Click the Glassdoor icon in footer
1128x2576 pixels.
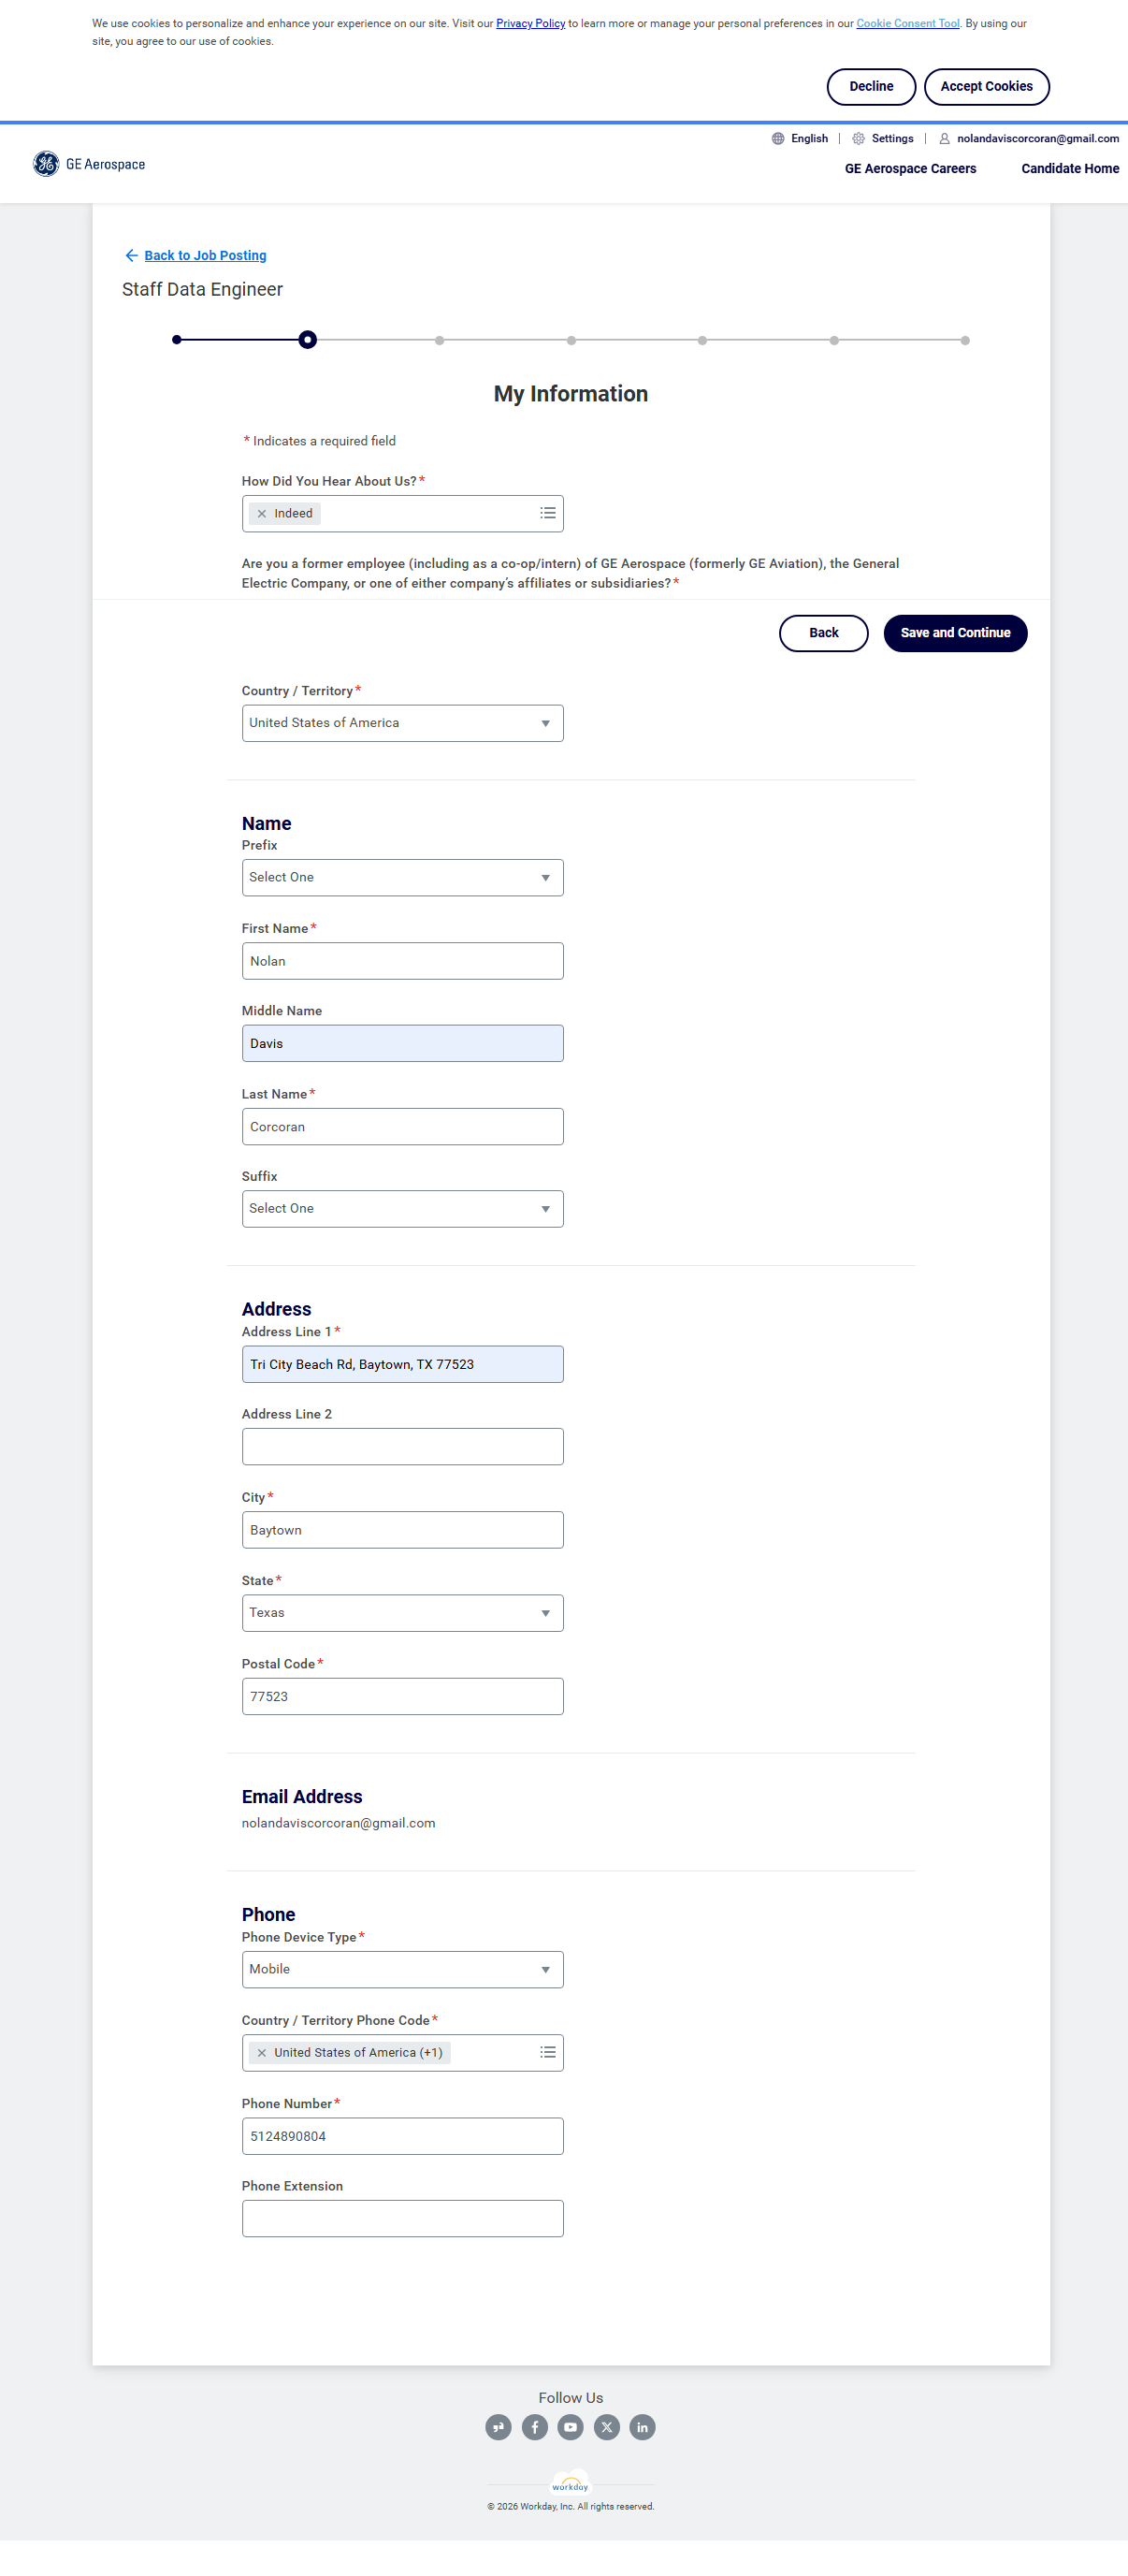(x=499, y=2427)
